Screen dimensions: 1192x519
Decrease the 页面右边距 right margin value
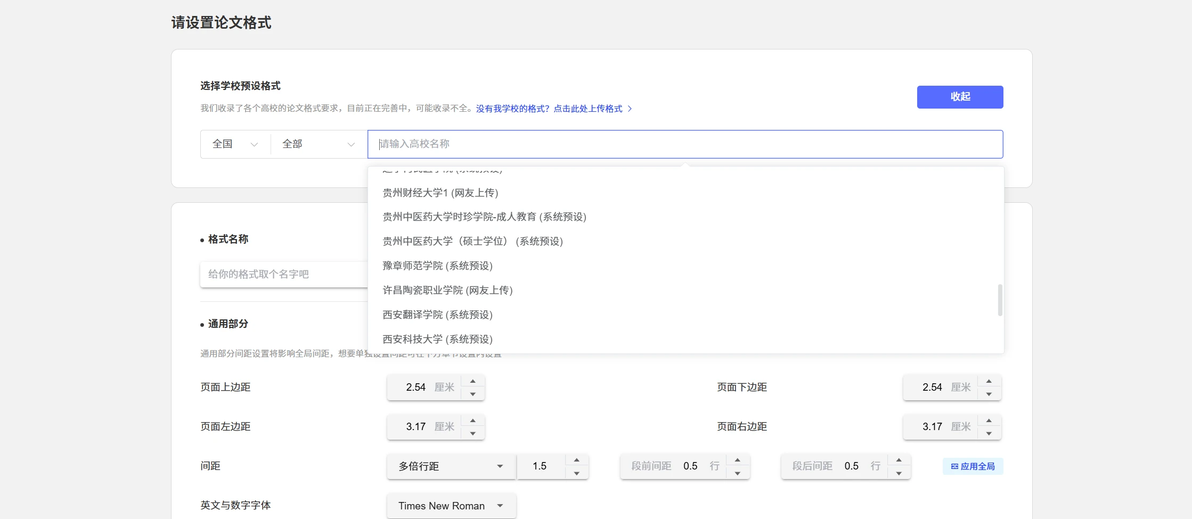[x=989, y=433]
